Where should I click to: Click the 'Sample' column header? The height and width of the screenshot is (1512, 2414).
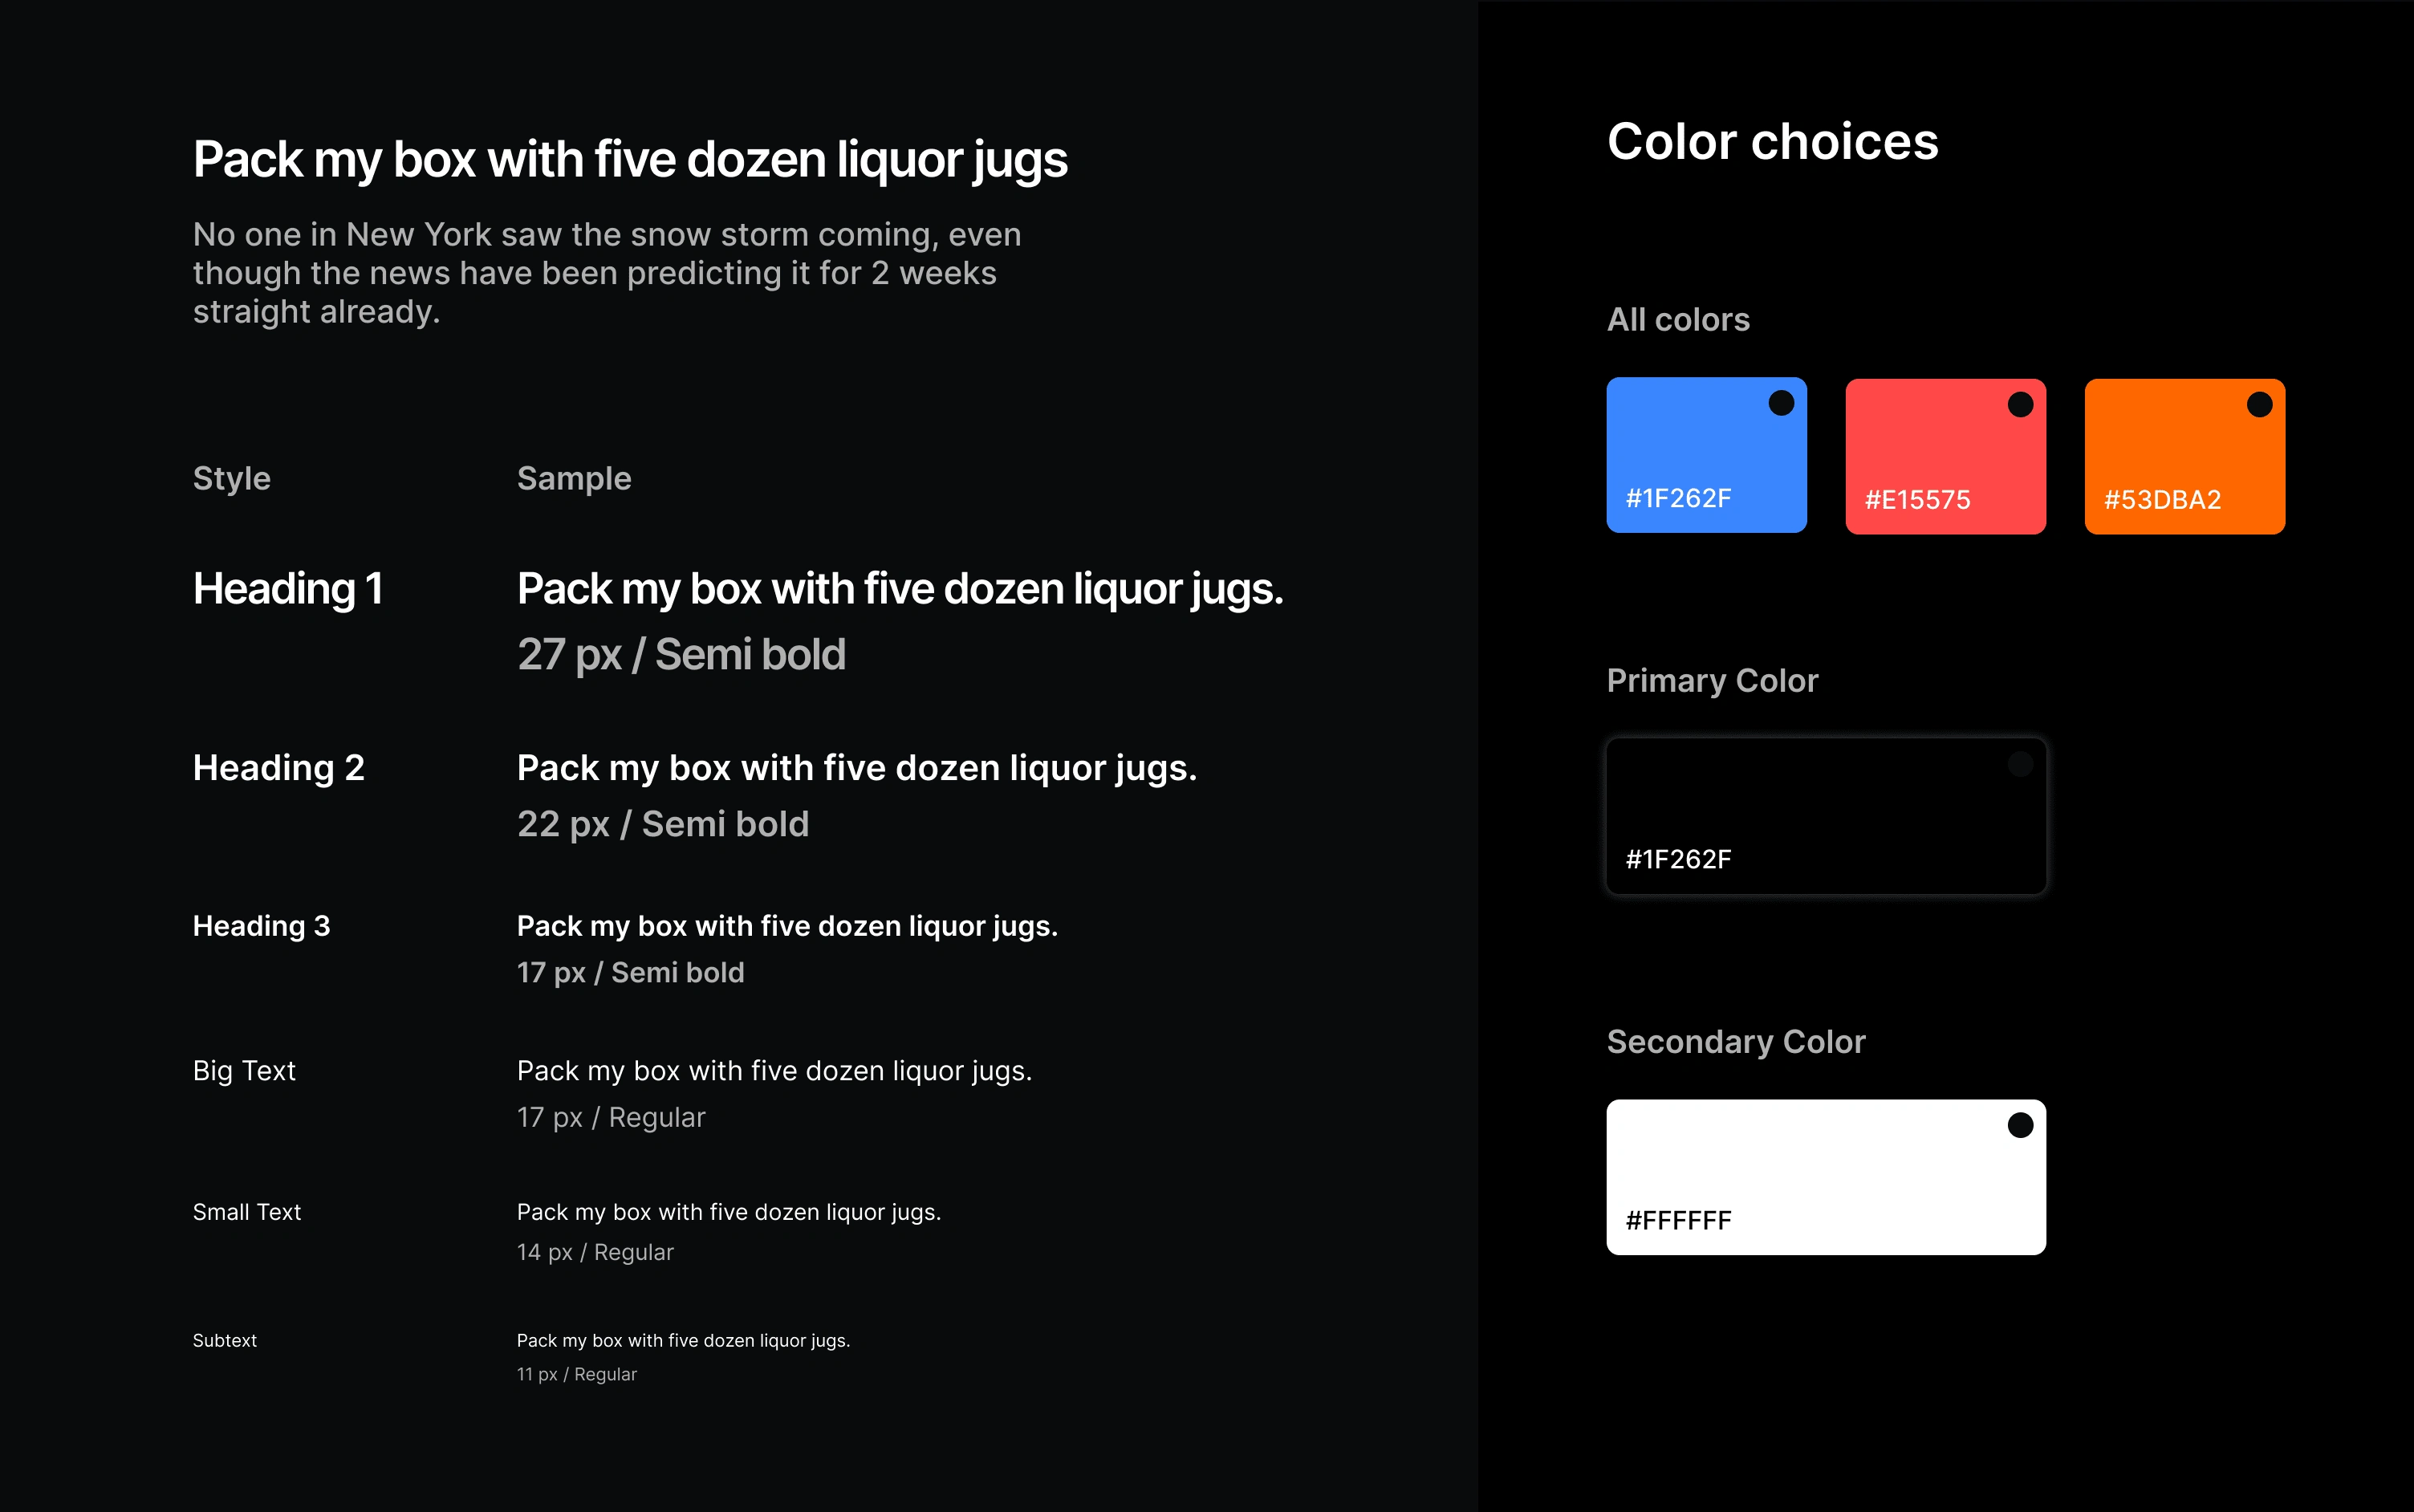pos(574,479)
